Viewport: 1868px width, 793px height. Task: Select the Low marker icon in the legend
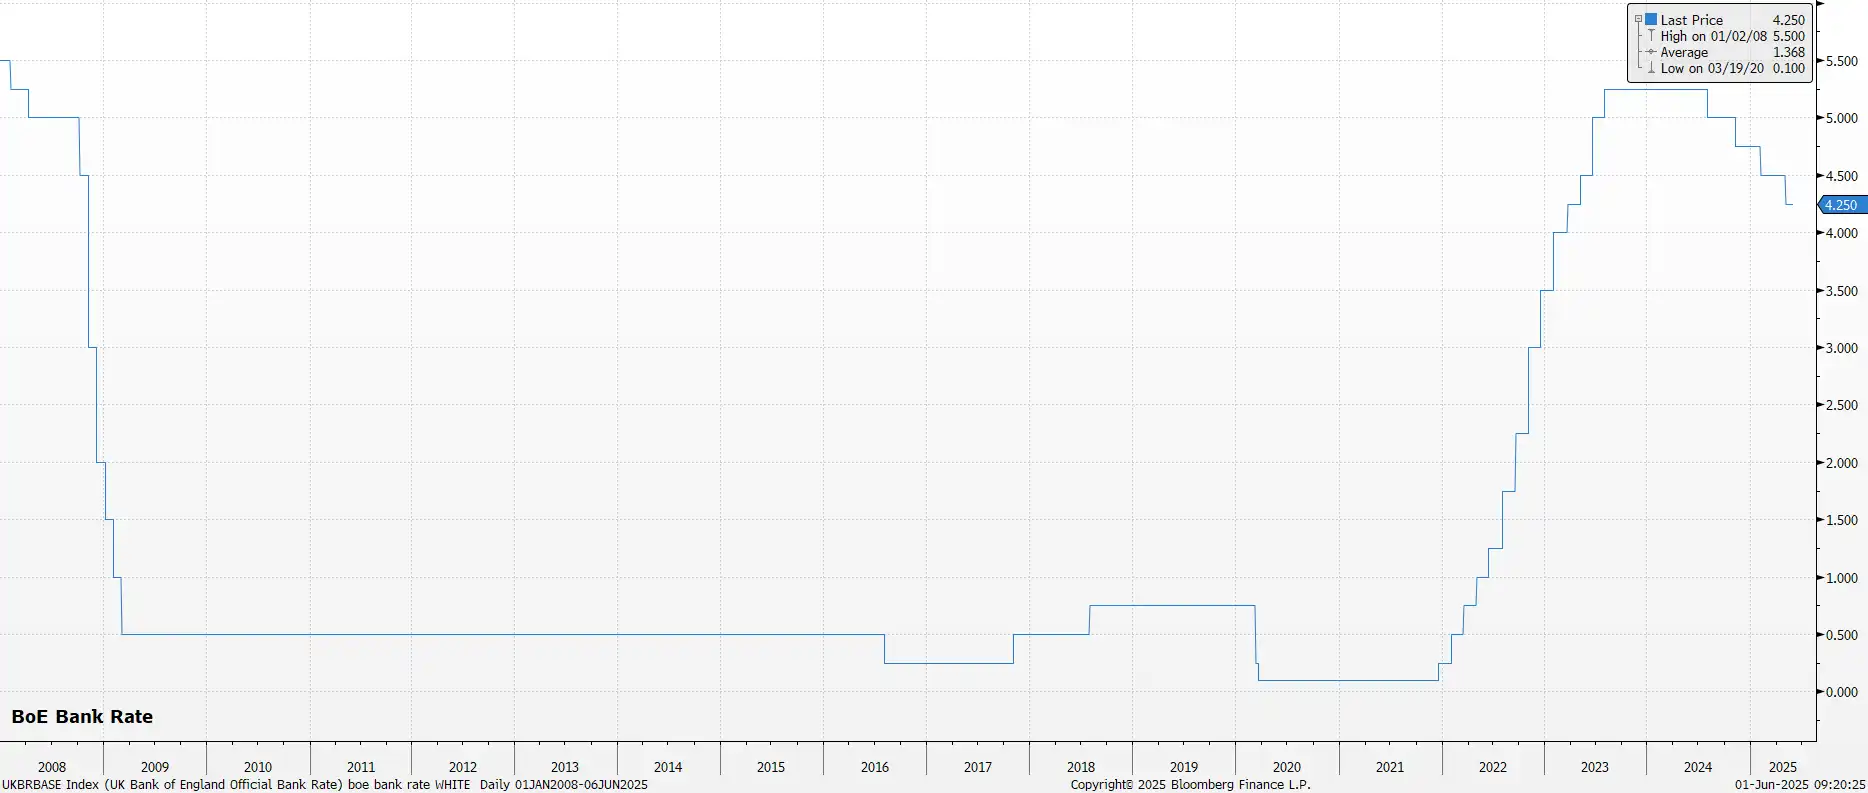(1651, 68)
